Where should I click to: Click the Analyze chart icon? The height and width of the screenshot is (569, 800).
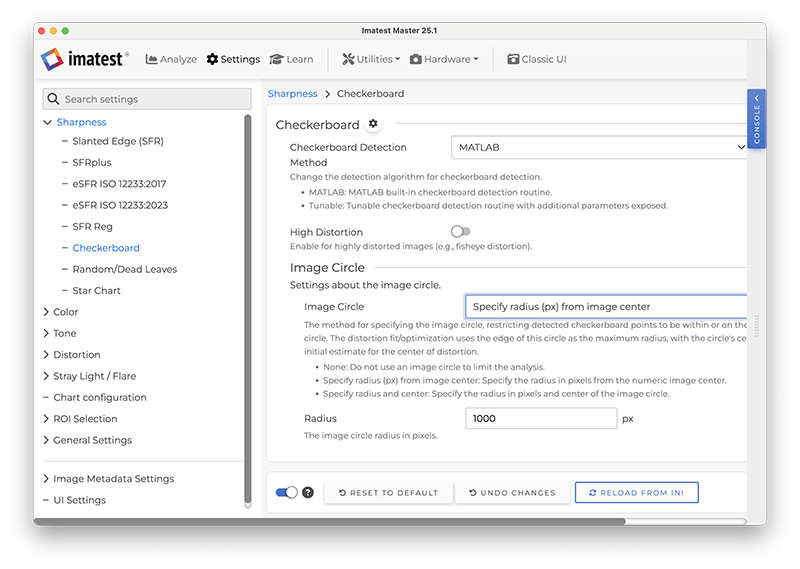[151, 59]
